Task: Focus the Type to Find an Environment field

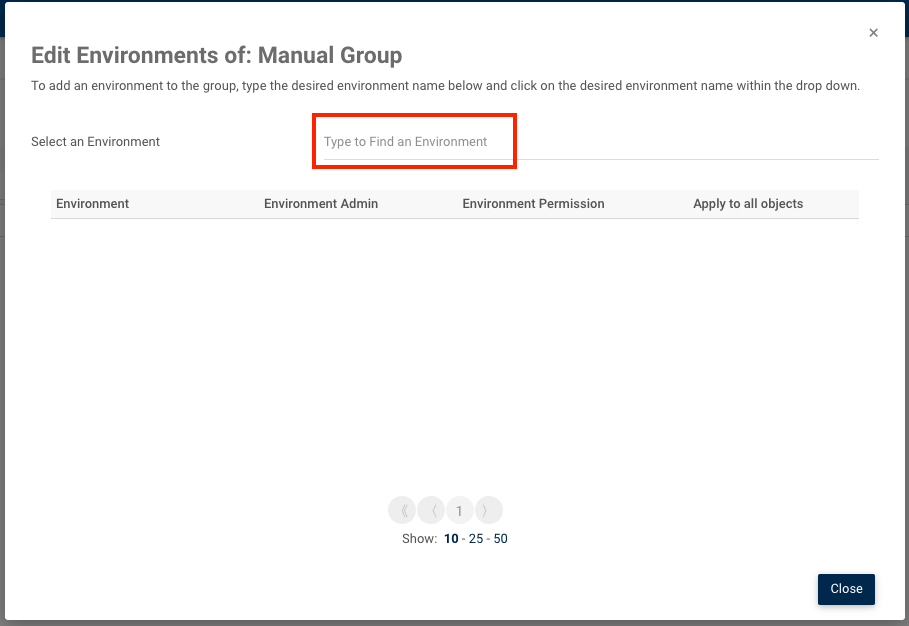Action: pyautogui.click(x=600, y=142)
